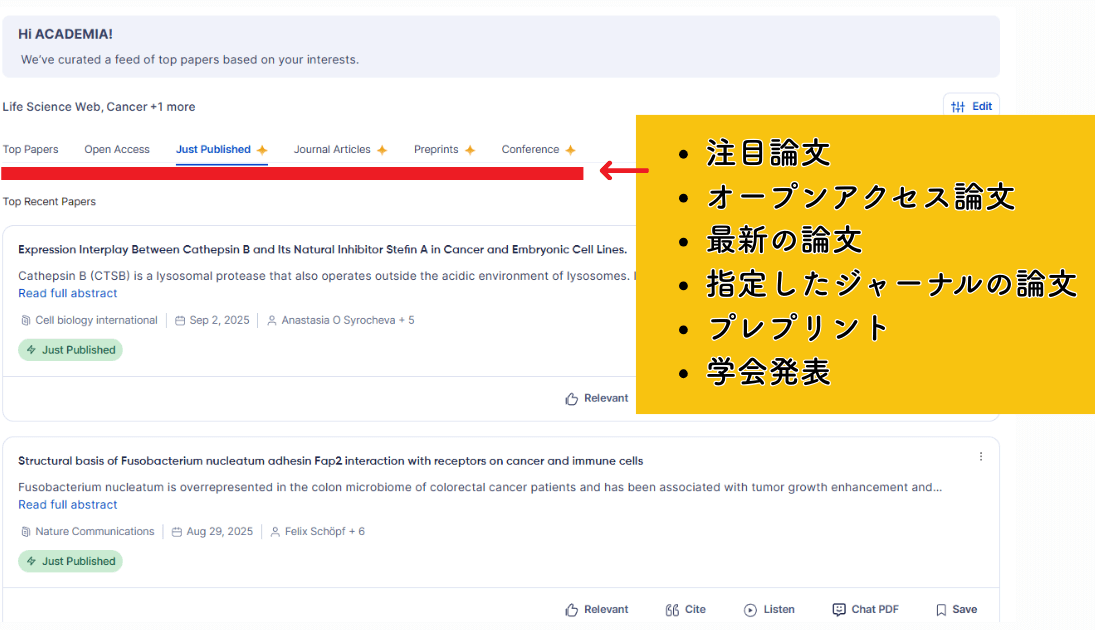Click Just Published badge on Cathepsin B paper
Image resolution: width=1095 pixels, height=630 pixels.
tap(71, 350)
